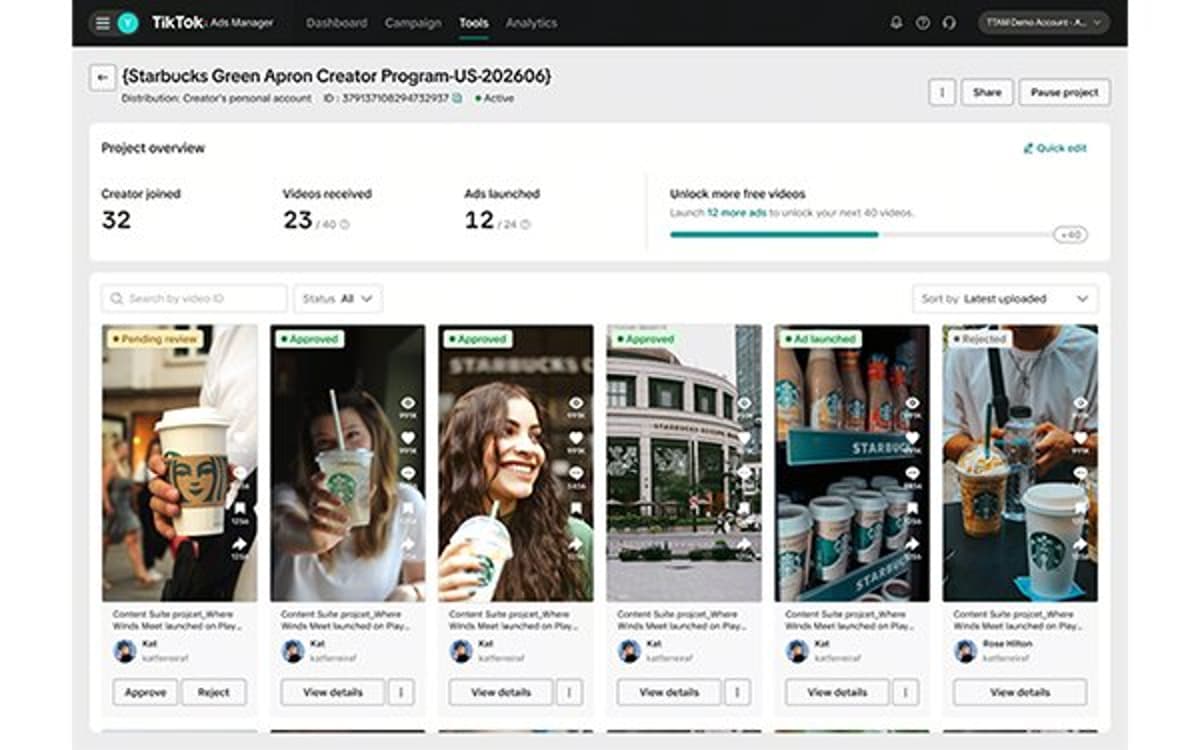View details of third Approved video

click(669, 692)
